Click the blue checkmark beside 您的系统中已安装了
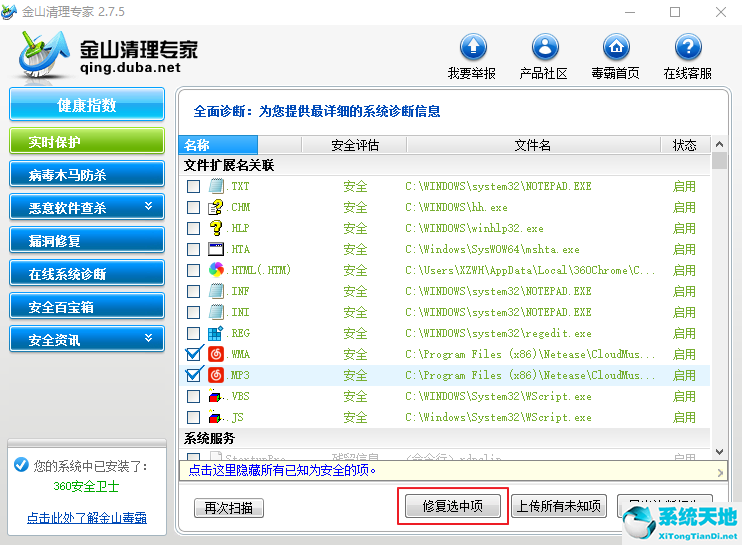The image size is (742, 545). pos(21,465)
